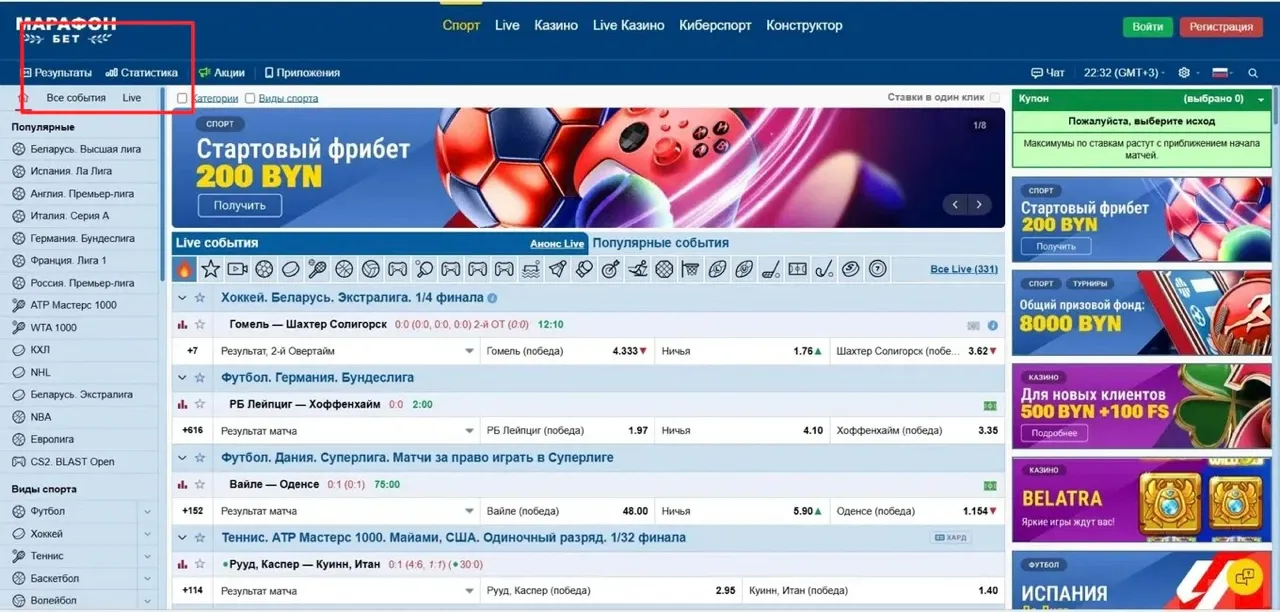Favorite the Вайле — Оденсе match star

tap(200, 485)
